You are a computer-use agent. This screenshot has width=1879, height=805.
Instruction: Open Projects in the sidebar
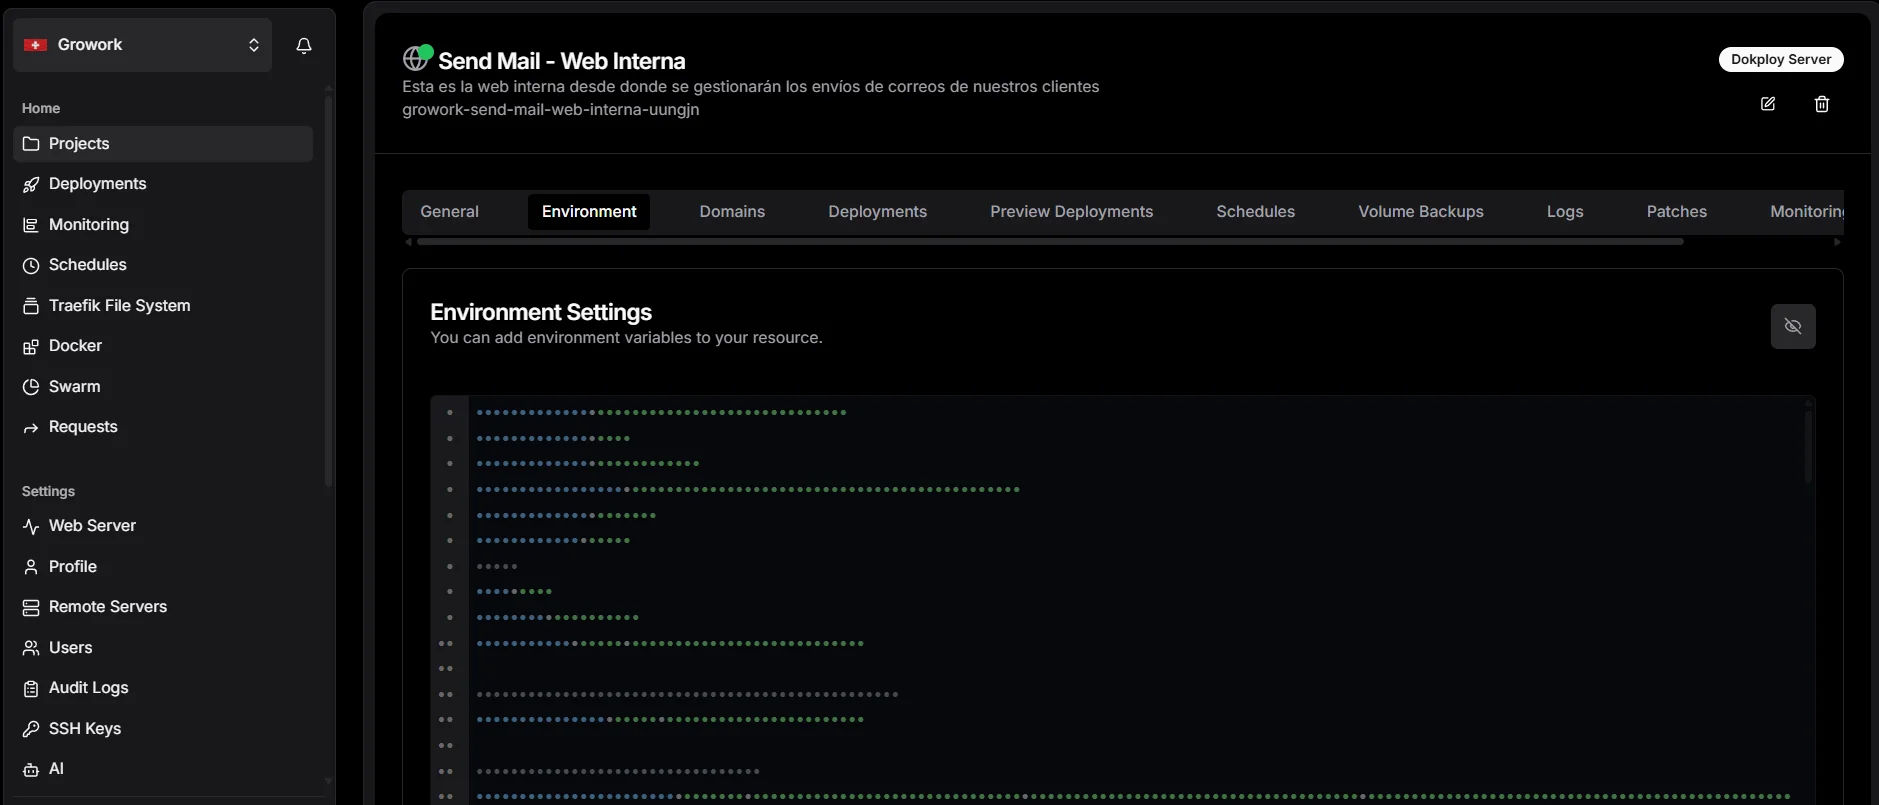point(163,144)
